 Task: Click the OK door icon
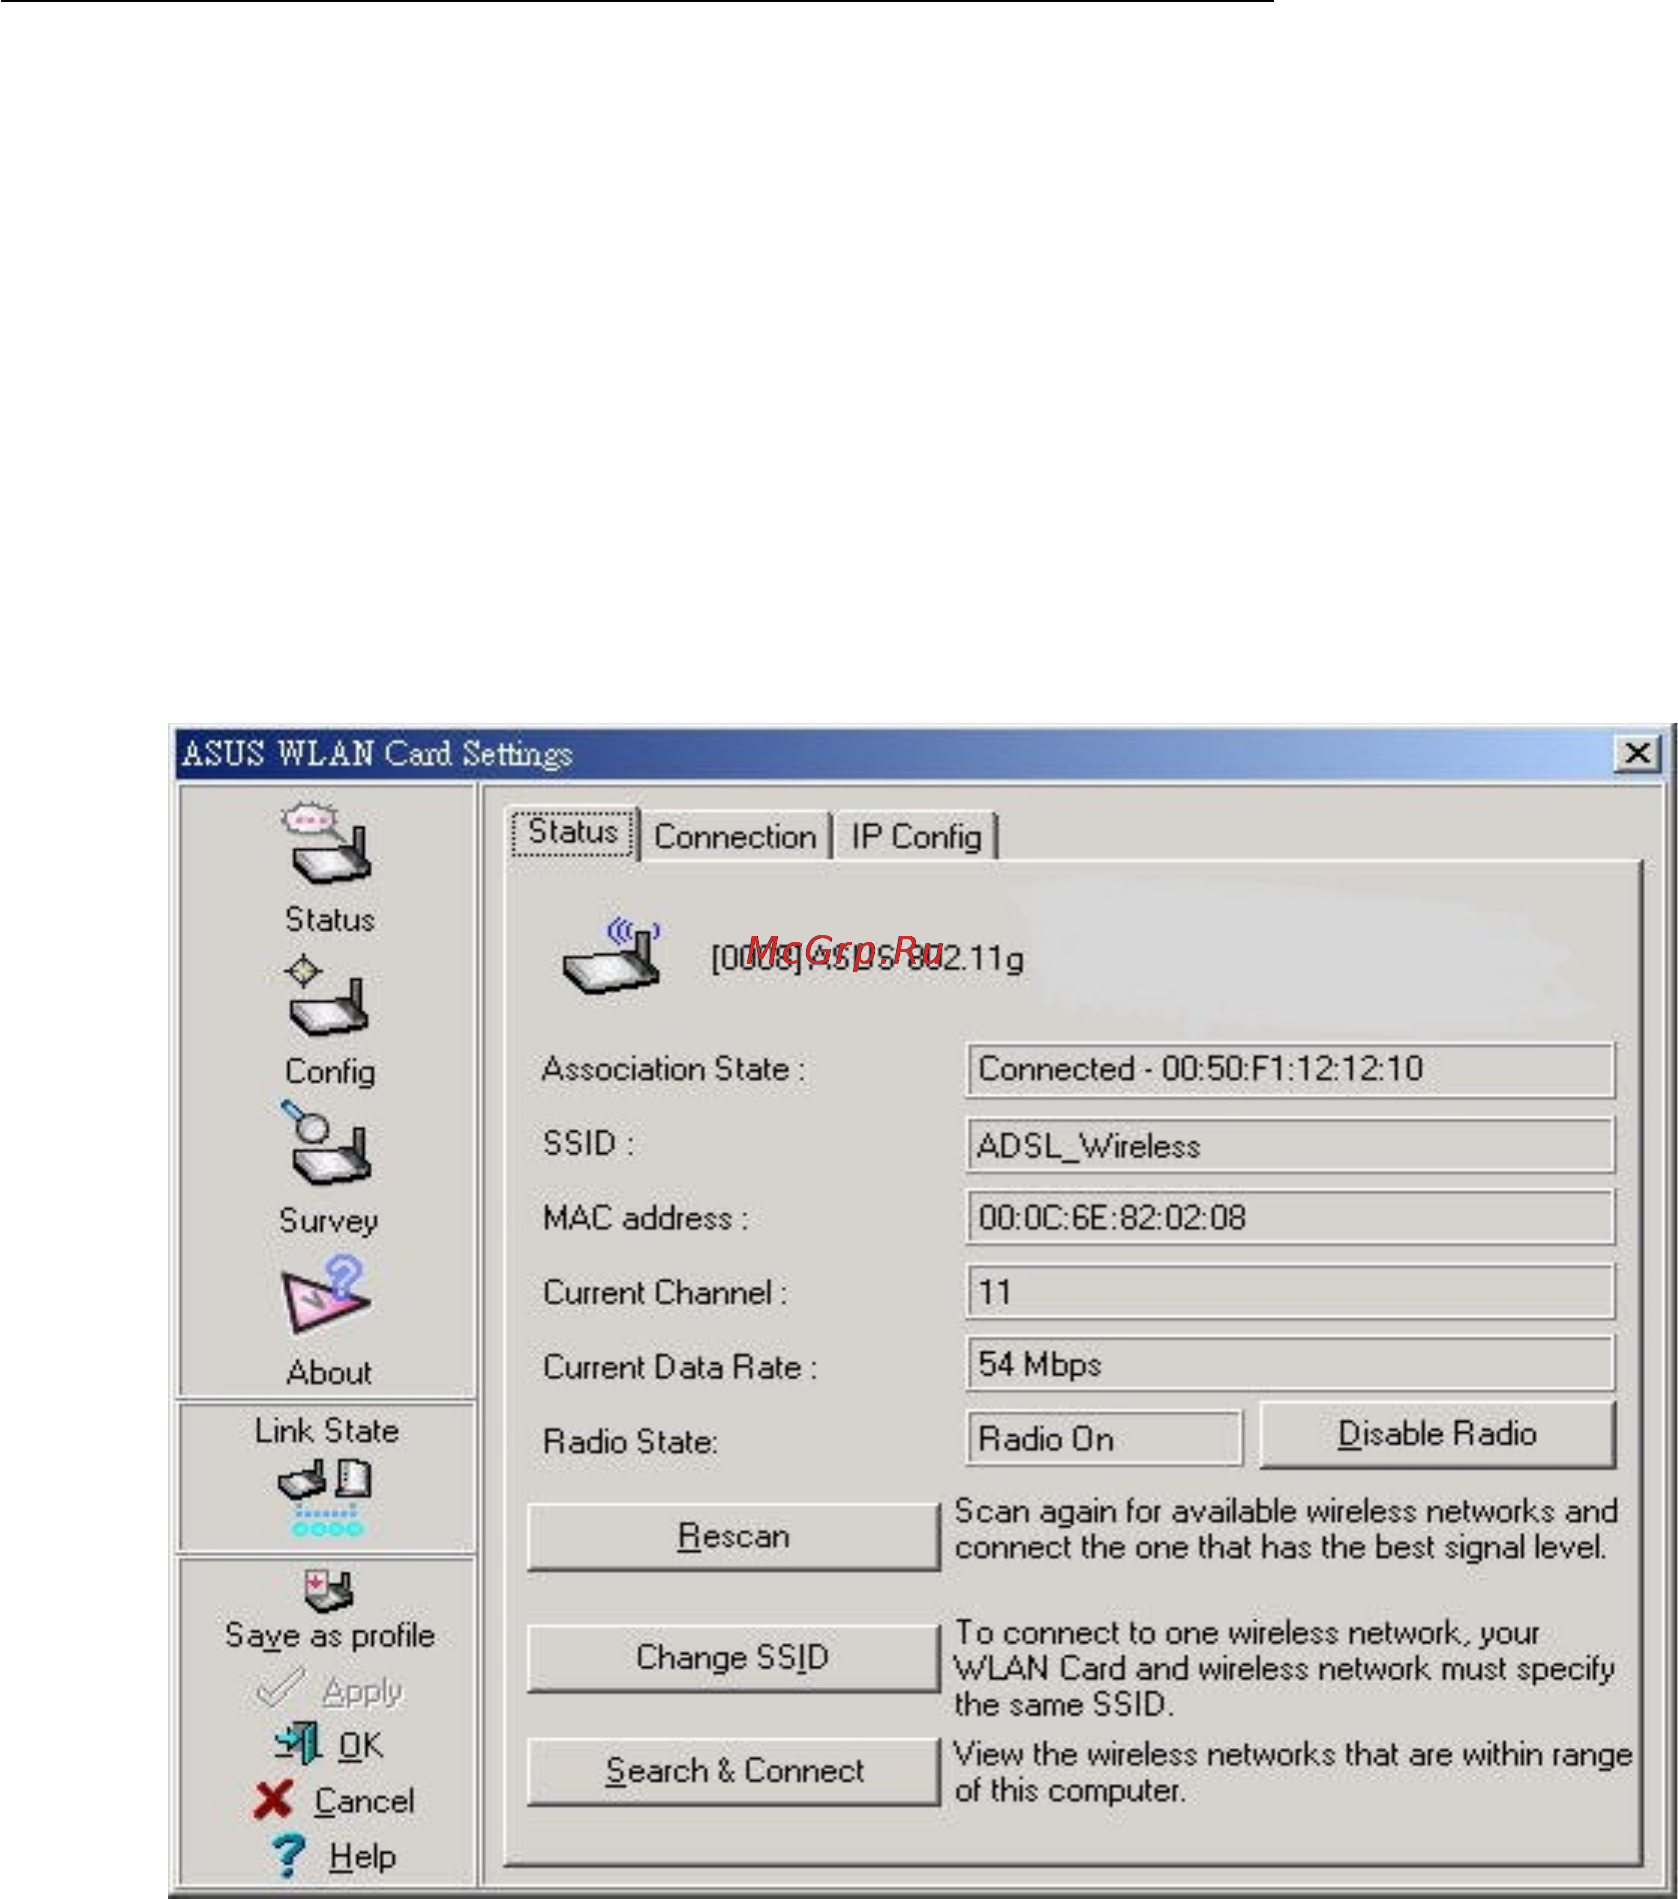pos(297,1743)
